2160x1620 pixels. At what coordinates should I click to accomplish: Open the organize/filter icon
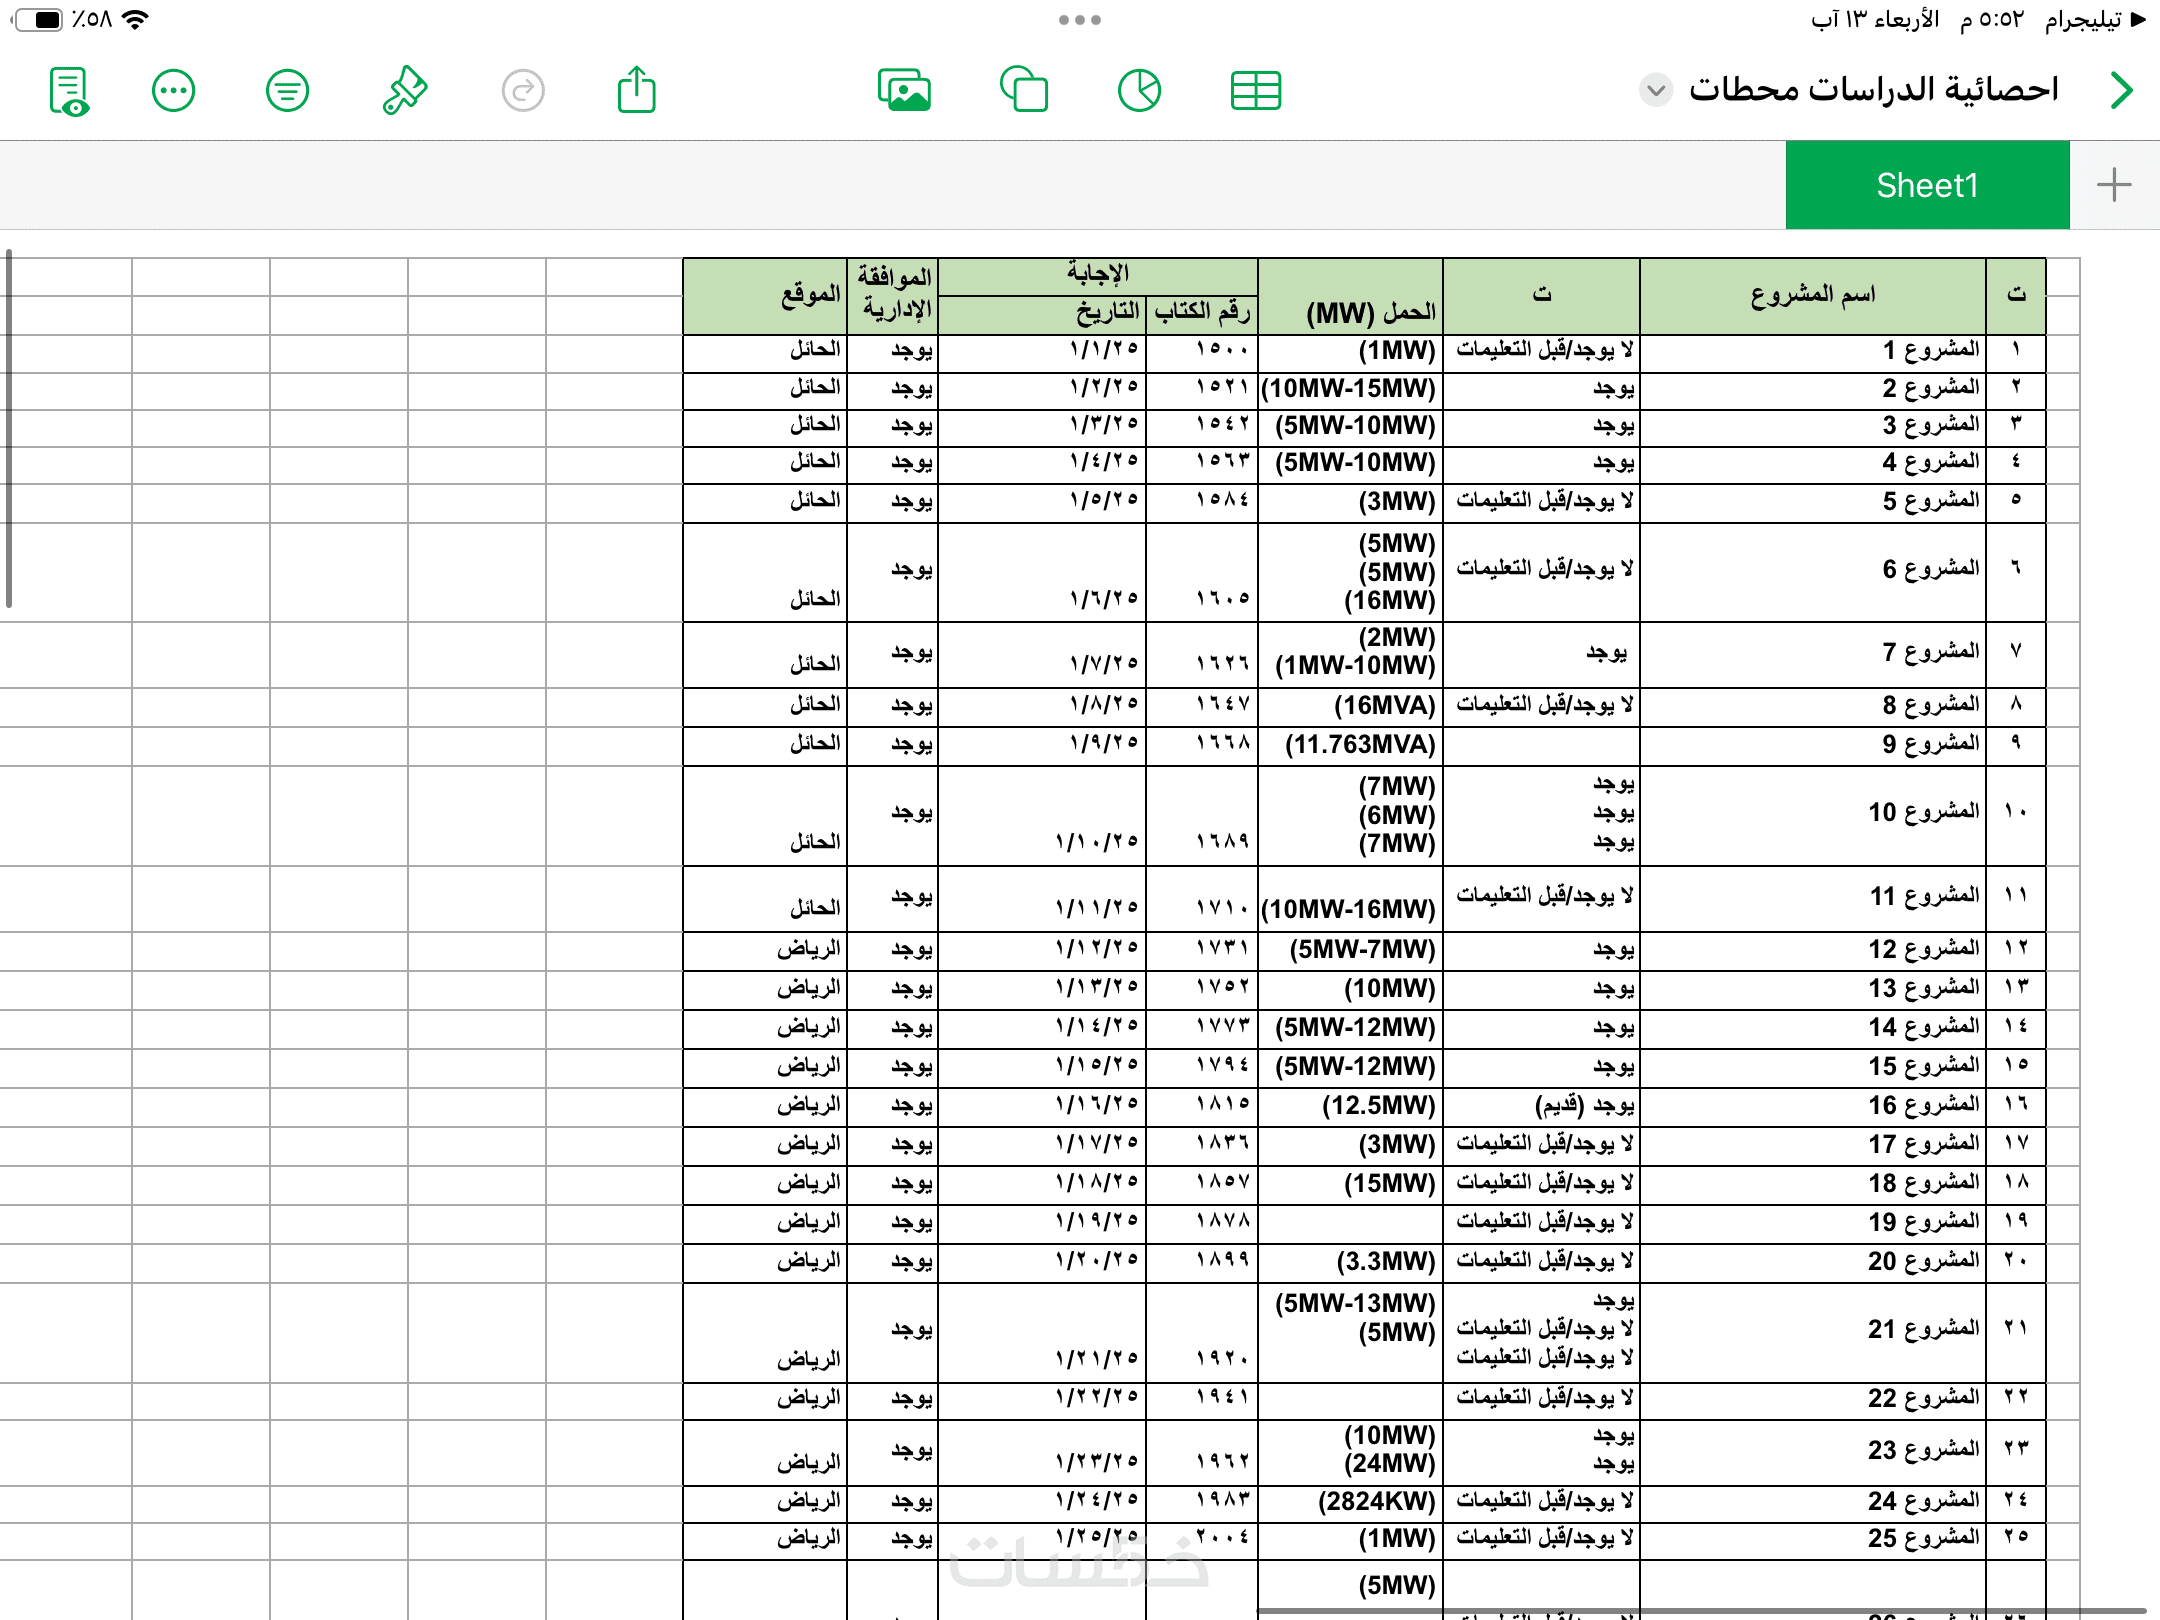(287, 91)
